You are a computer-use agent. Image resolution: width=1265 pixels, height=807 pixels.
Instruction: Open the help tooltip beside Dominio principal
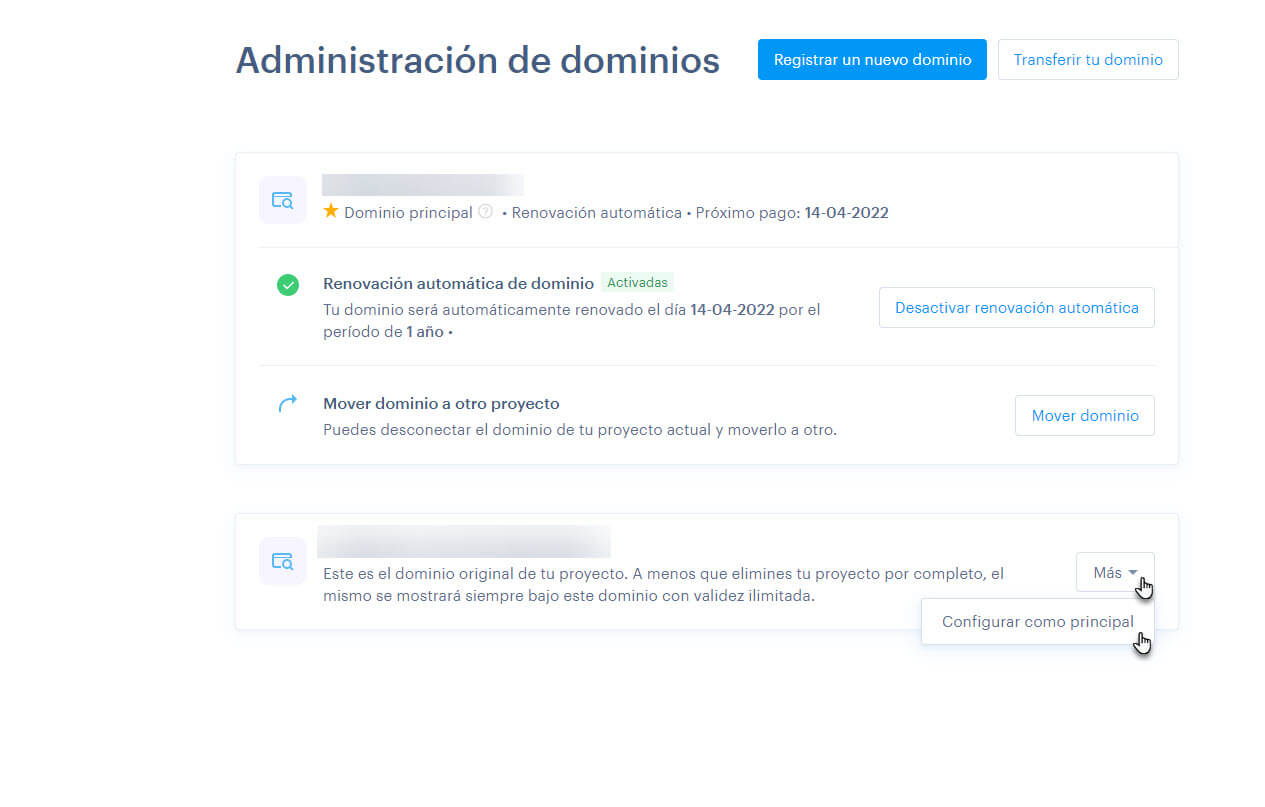pyautogui.click(x=486, y=211)
